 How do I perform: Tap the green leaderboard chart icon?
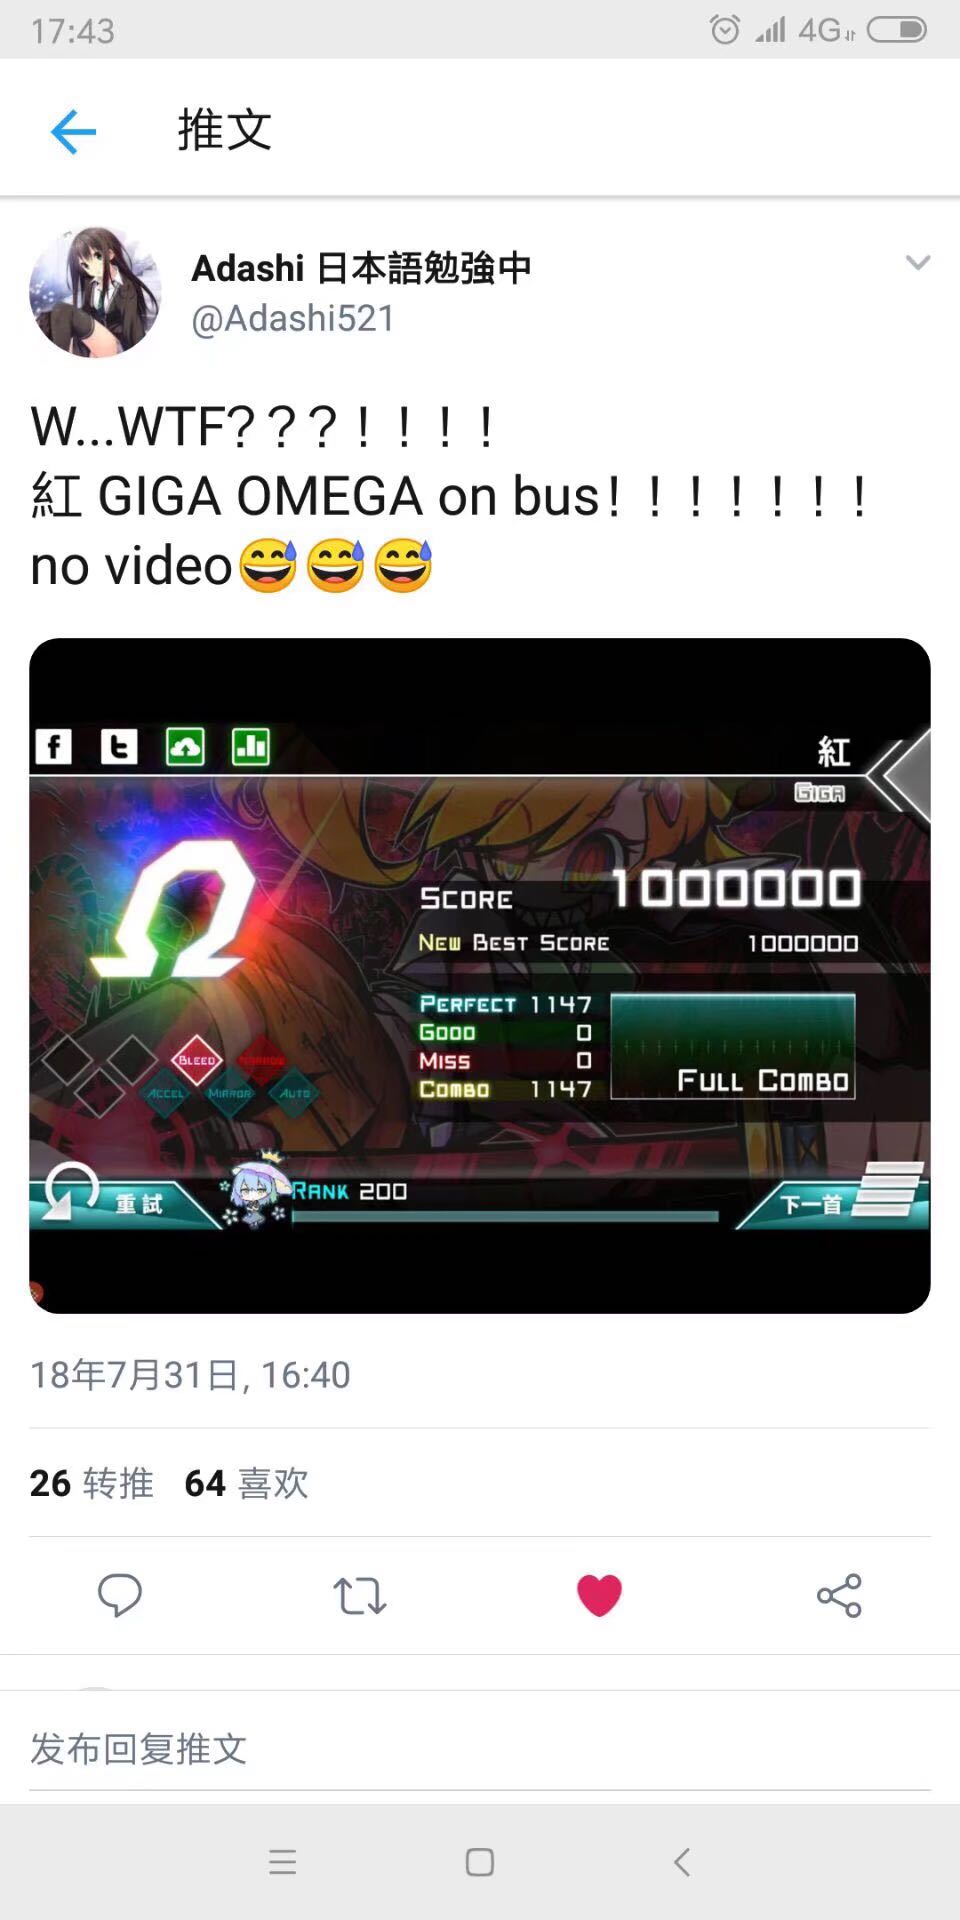click(251, 747)
